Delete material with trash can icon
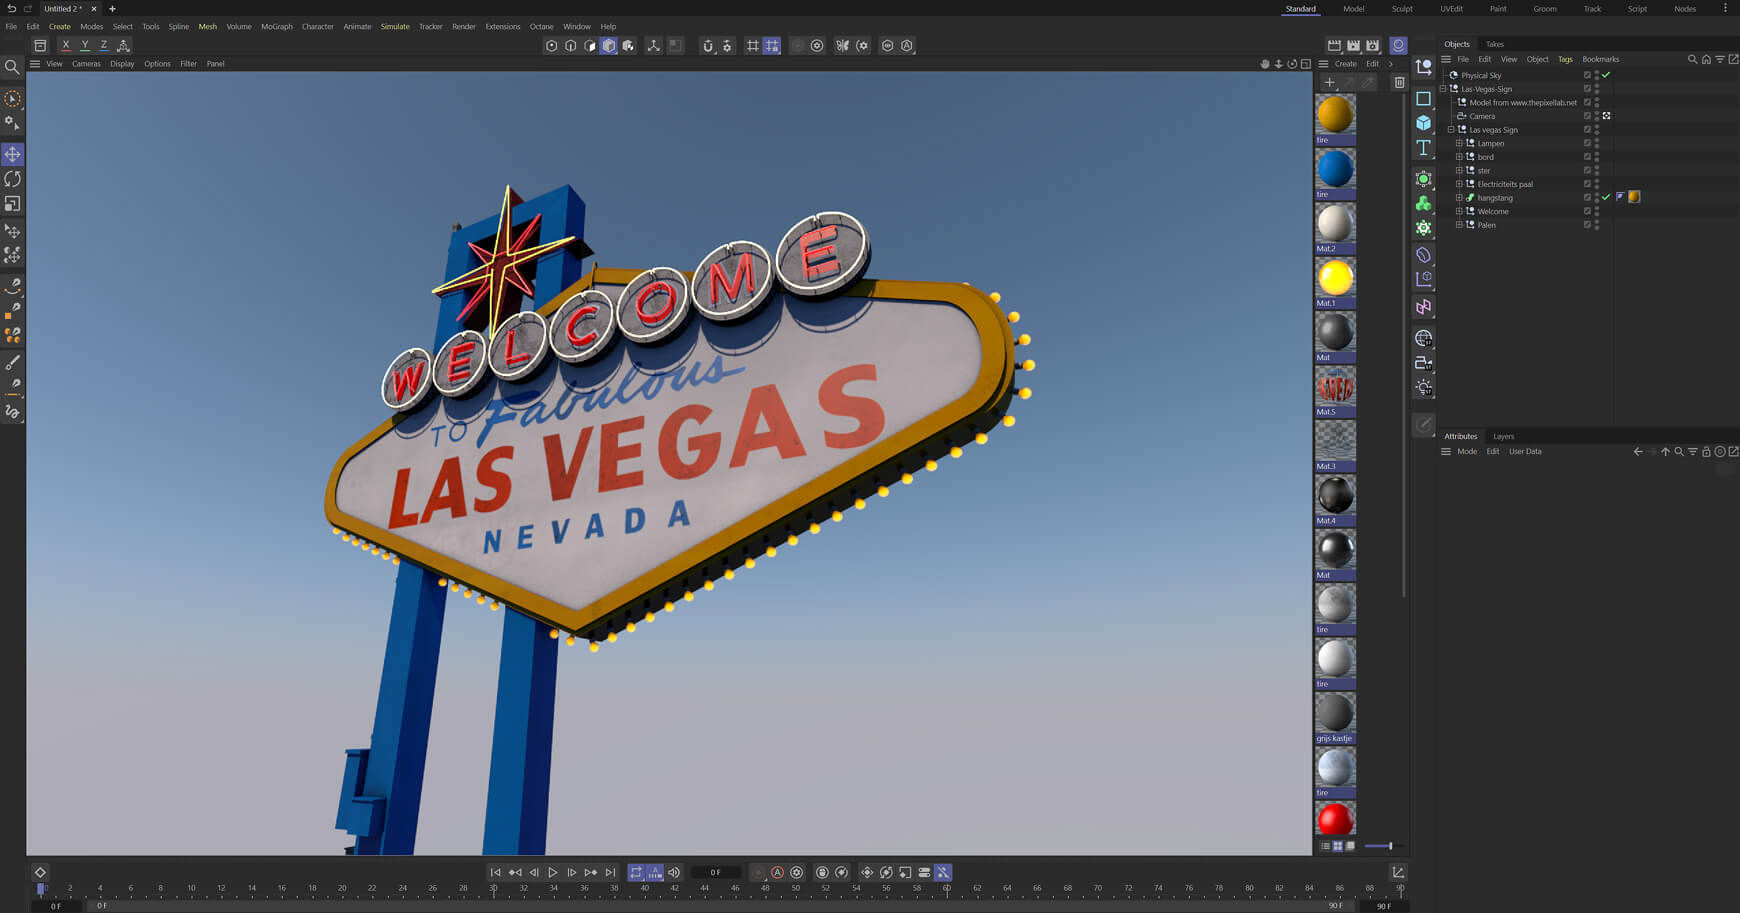 [1399, 82]
